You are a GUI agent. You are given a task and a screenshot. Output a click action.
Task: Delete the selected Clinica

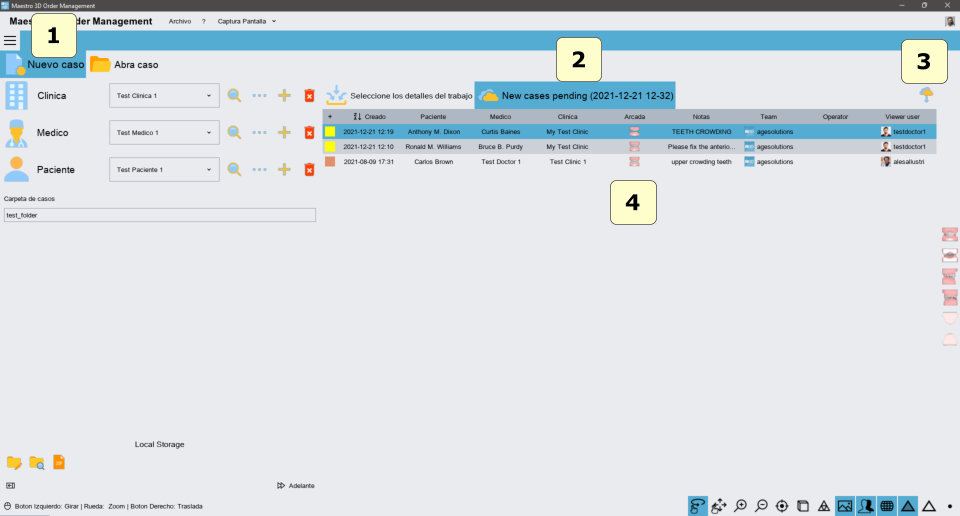click(309, 95)
